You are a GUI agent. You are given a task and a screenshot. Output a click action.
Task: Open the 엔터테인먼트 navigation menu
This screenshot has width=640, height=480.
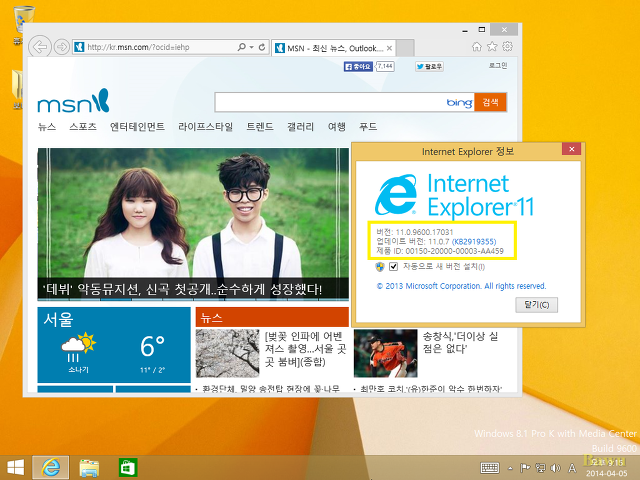point(138,127)
